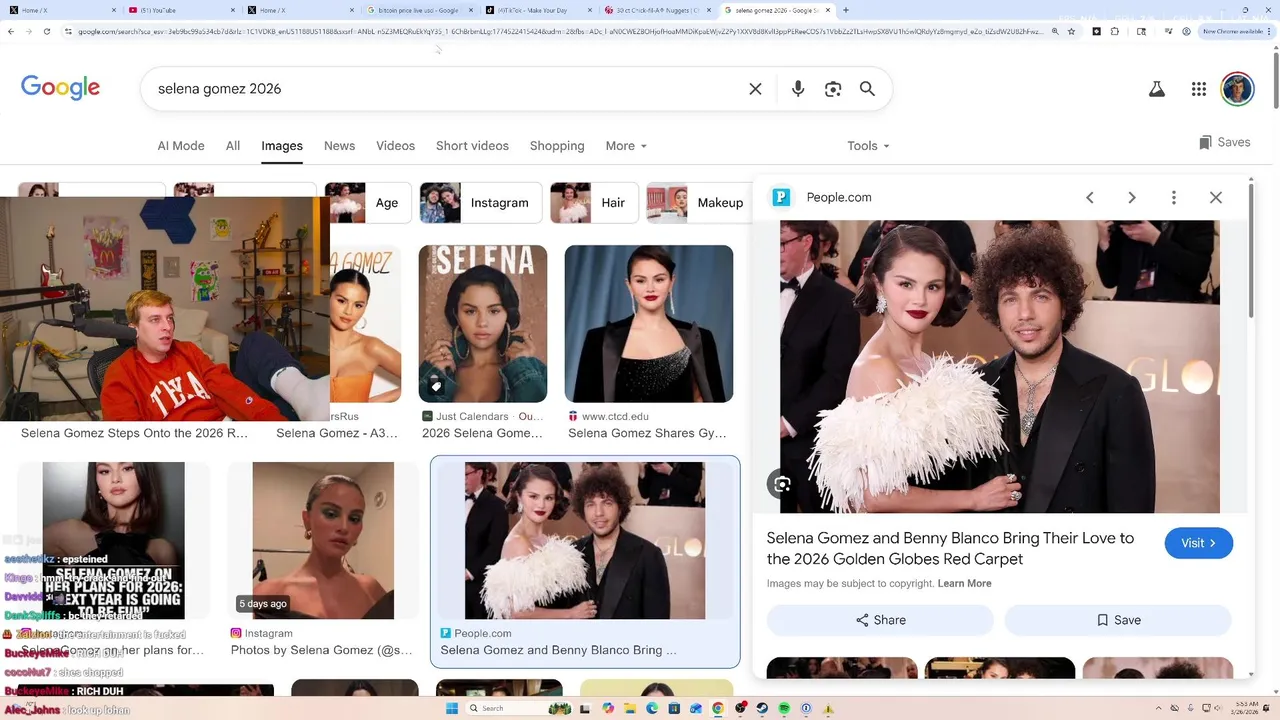
Task: Filter images by Hair chip
Action: pos(594,203)
